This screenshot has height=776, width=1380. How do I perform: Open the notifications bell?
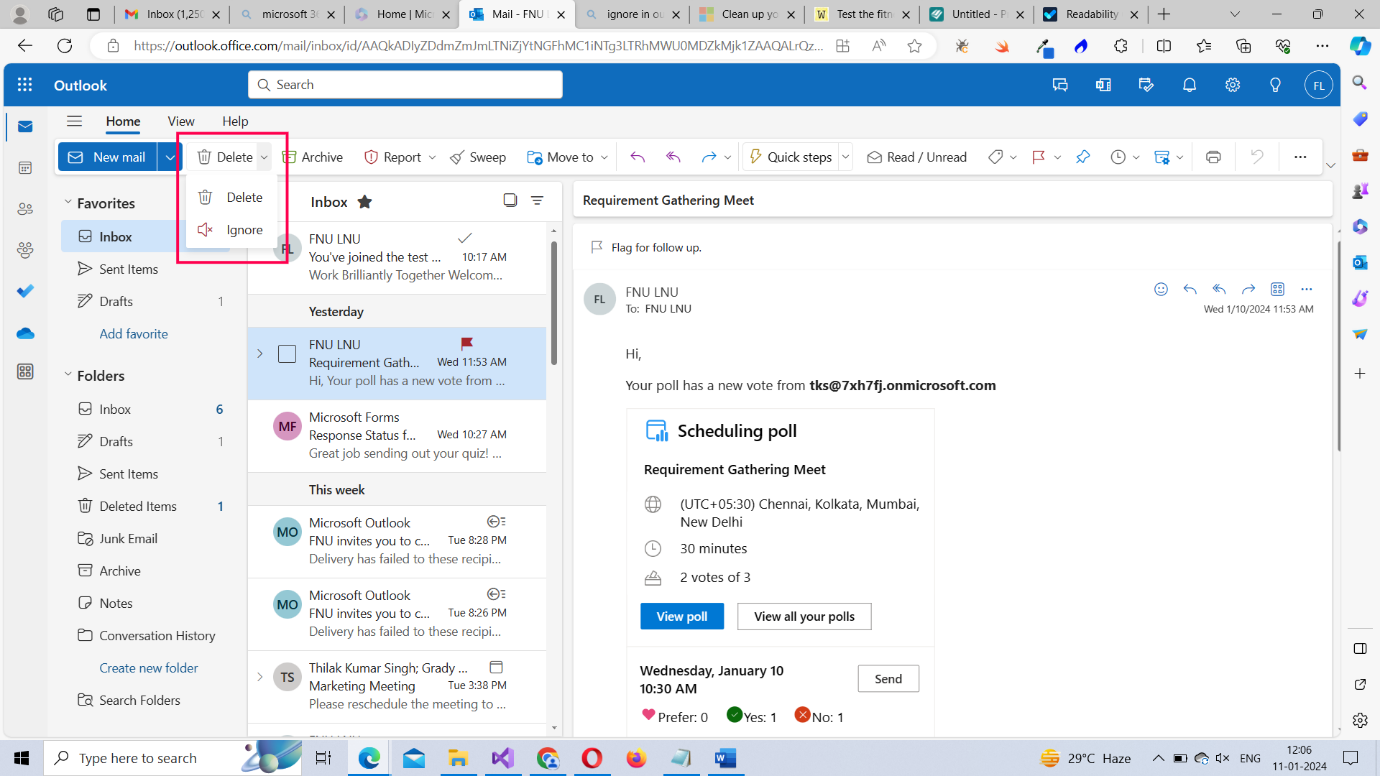(1189, 85)
